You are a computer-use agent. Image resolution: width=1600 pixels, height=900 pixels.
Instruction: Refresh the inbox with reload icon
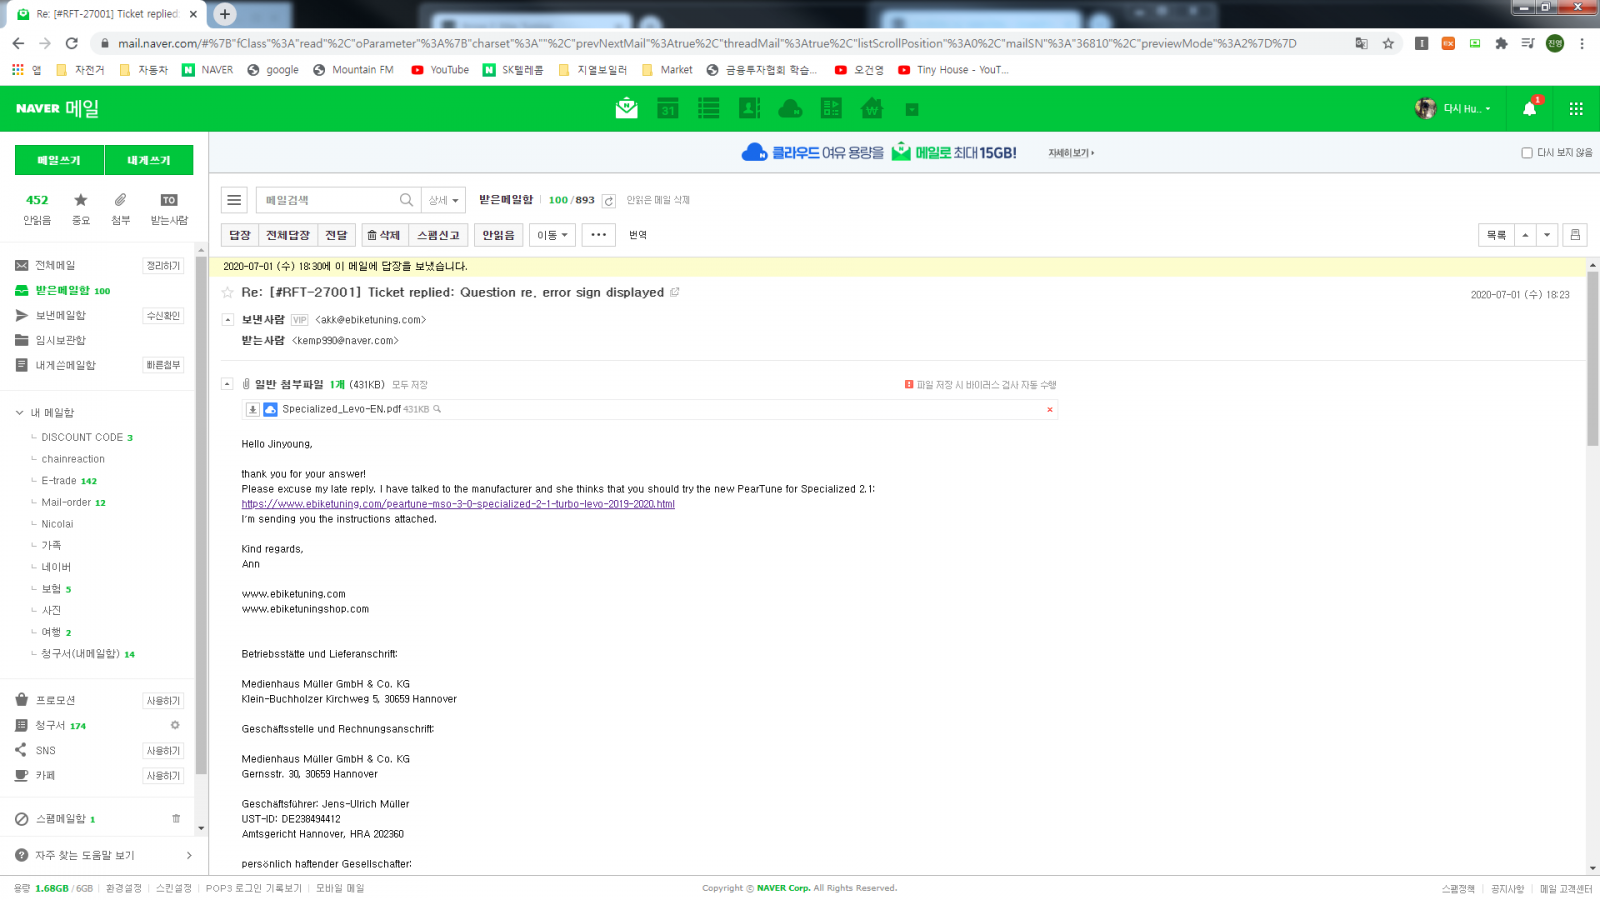tap(608, 201)
